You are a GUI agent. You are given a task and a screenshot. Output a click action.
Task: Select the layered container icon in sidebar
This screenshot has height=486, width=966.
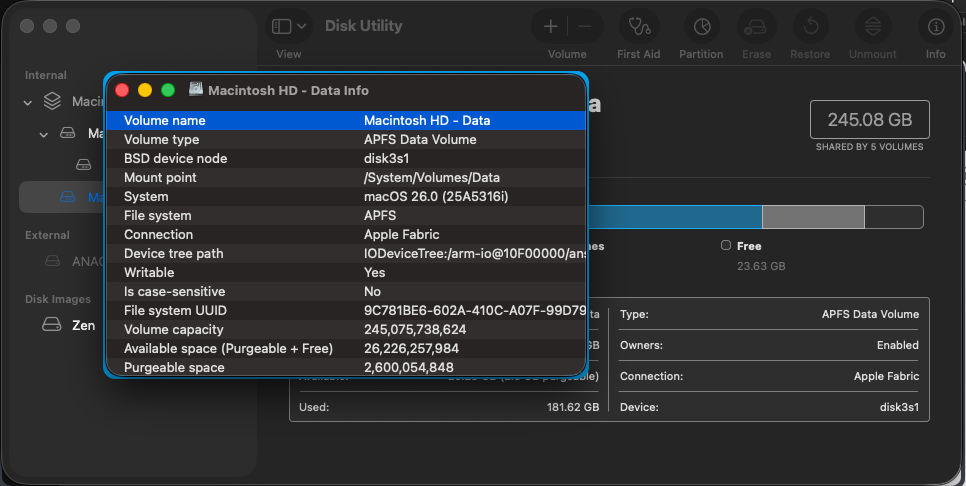(x=52, y=101)
